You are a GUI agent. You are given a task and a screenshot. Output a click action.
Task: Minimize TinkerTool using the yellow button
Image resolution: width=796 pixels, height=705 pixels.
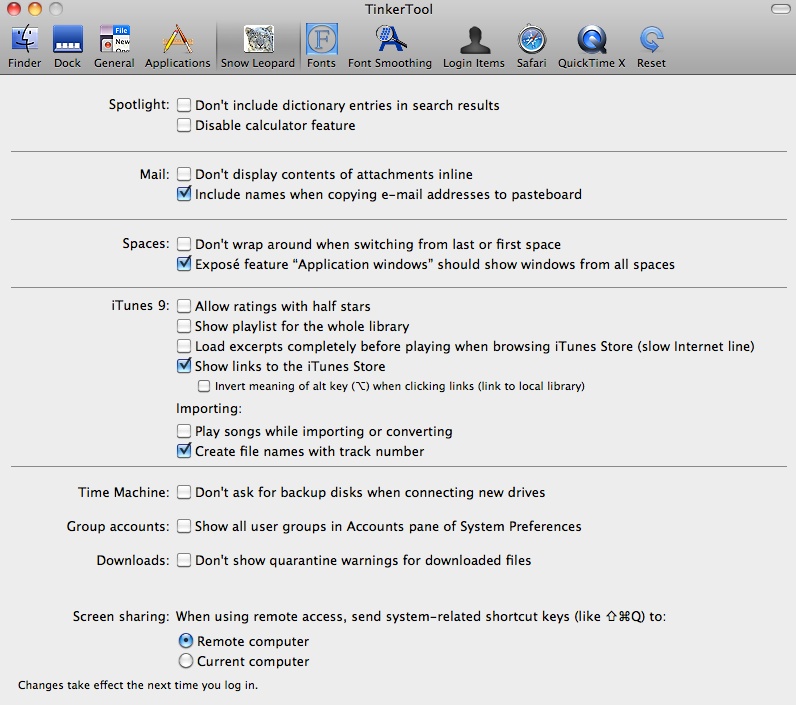[35, 9]
